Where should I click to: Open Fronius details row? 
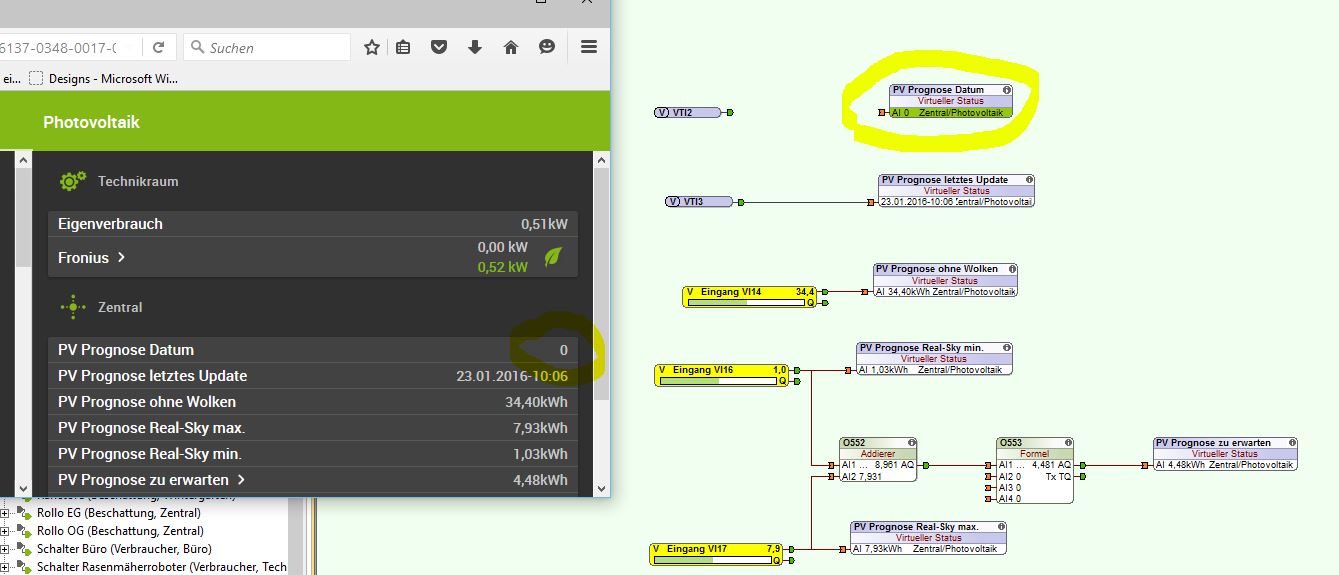92,258
